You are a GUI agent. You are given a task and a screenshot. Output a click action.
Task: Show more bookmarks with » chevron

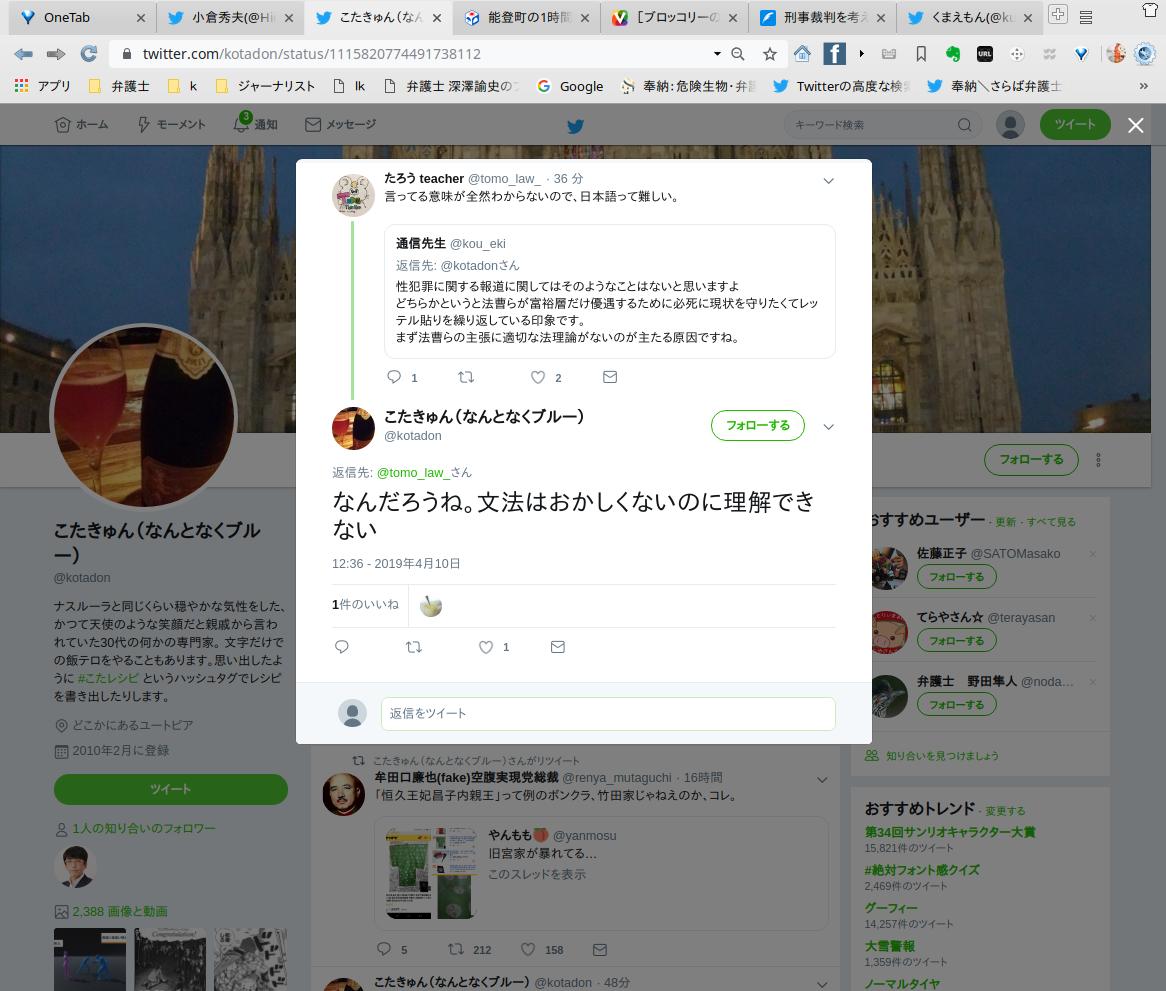tap(1144, 86)
